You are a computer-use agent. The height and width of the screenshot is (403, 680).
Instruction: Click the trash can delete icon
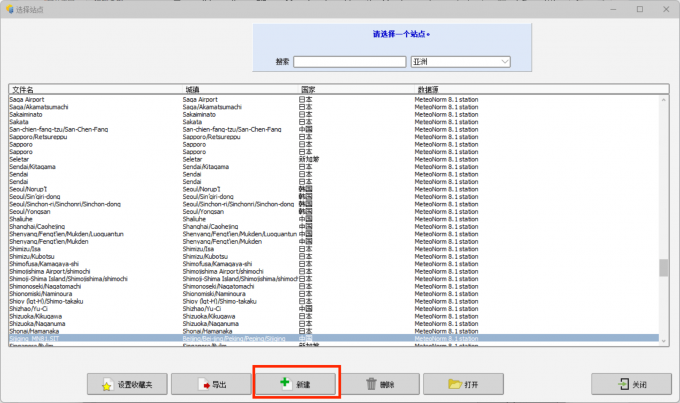[x=371, y=384]
